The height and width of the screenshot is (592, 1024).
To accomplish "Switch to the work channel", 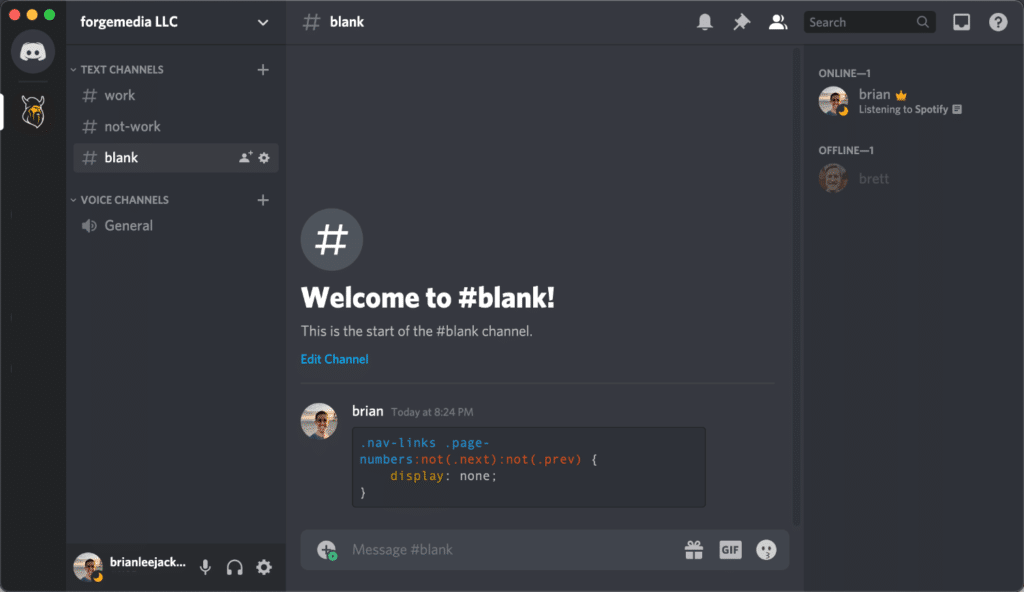I will [119, 96].
